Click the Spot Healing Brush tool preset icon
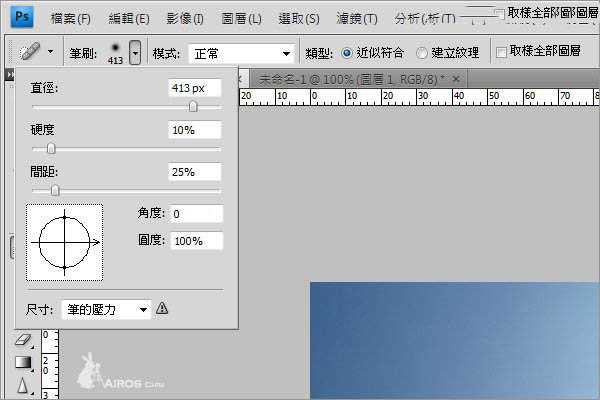This screenshot has height=400, width=600. pyautogui.click(x=28, y=52)
